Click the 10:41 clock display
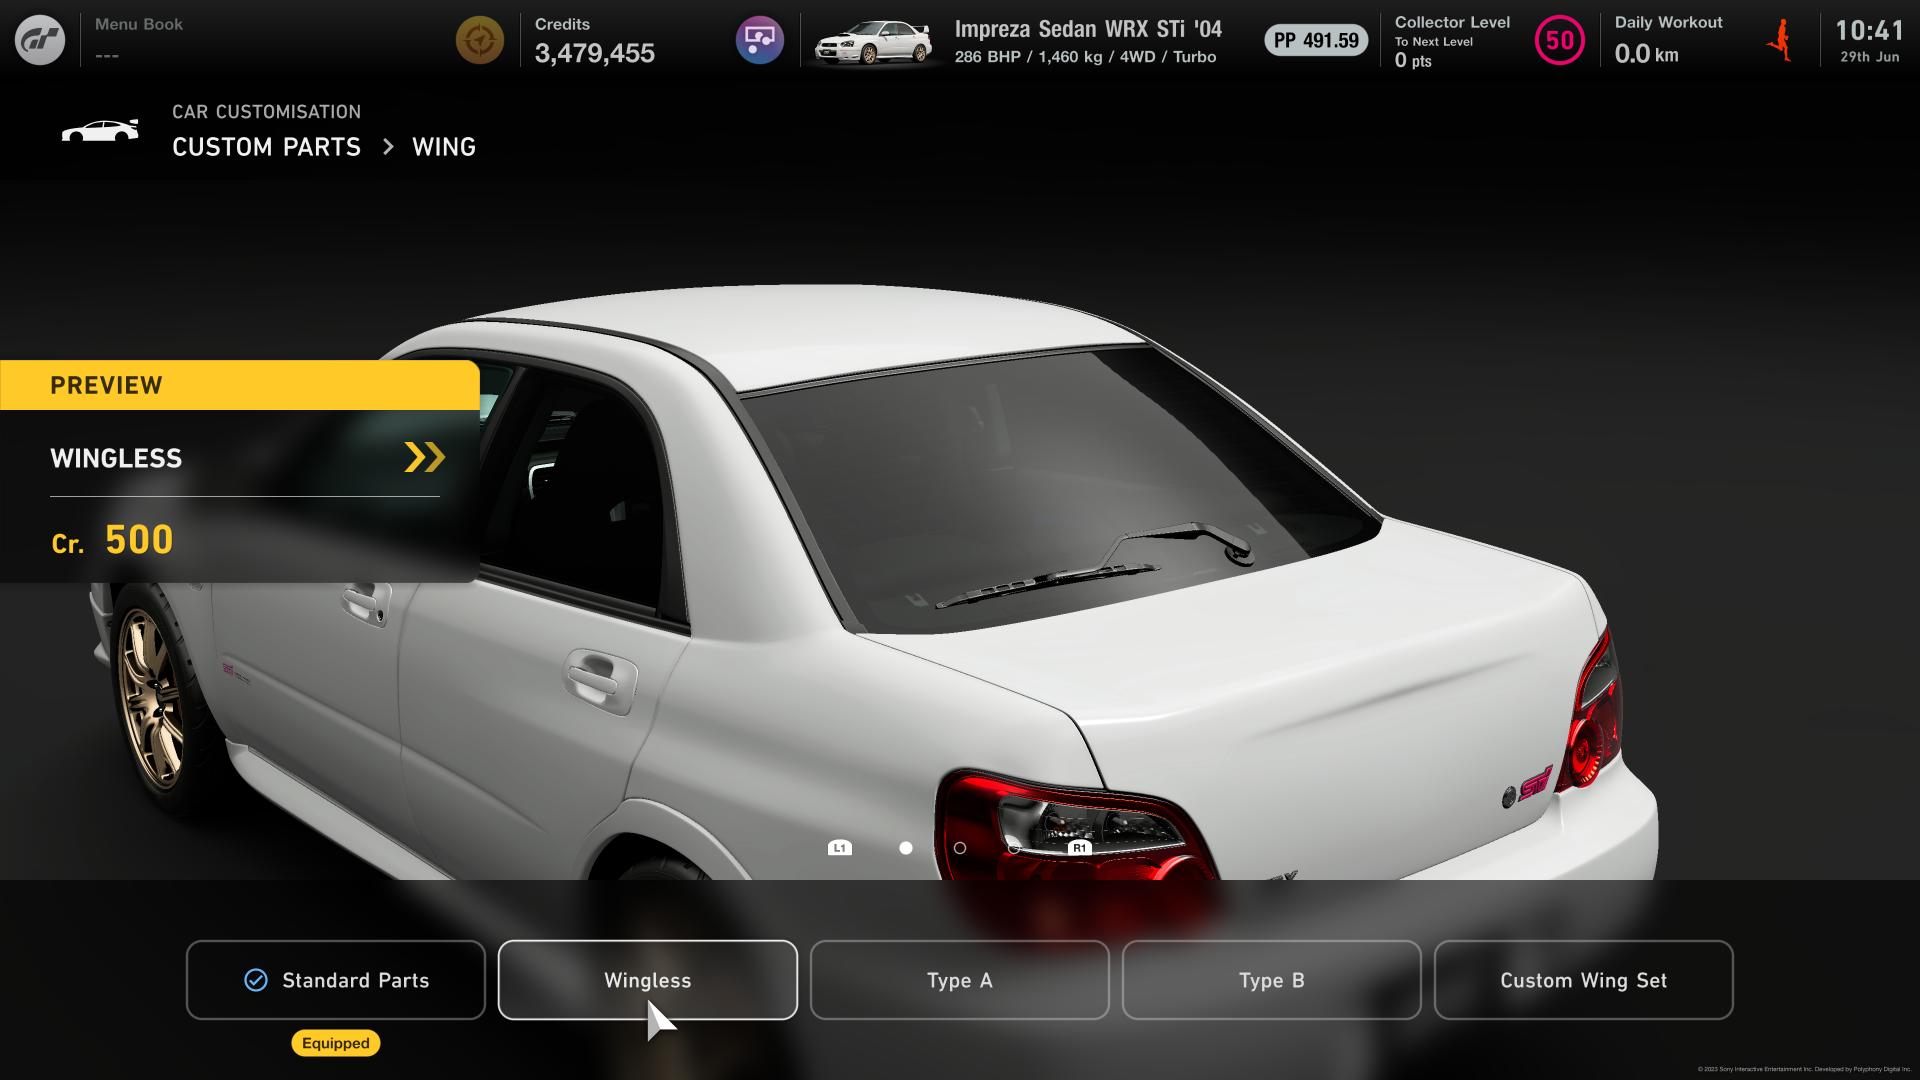This screenshot has width=1920, height=1080. coord(1869,31)
